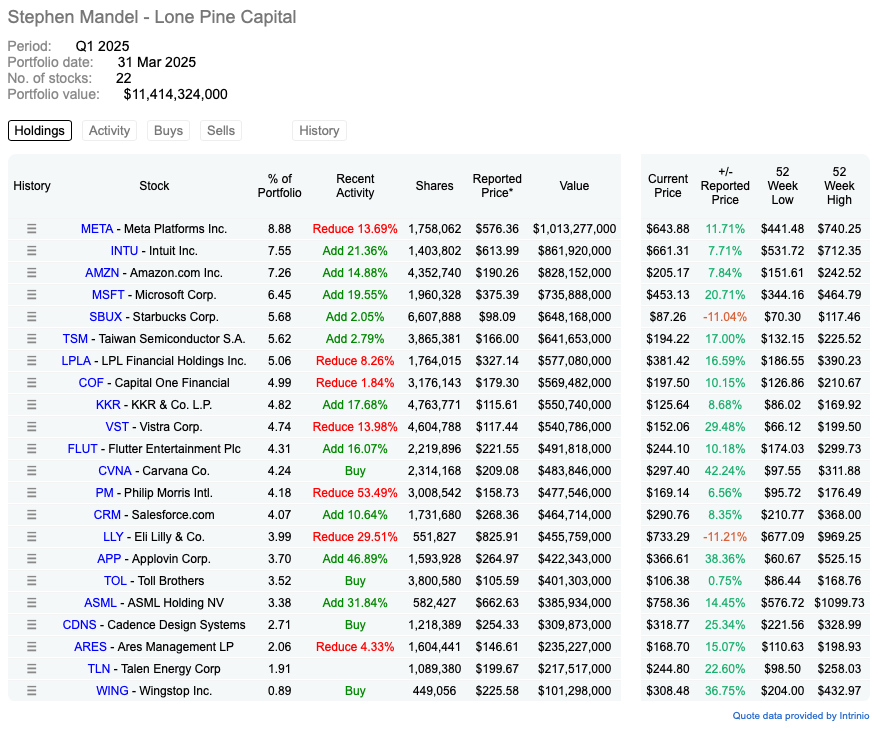This screenshot has height=731, width=880.
Task: Open the WING ticker link
Action: (x=112, y=691)
